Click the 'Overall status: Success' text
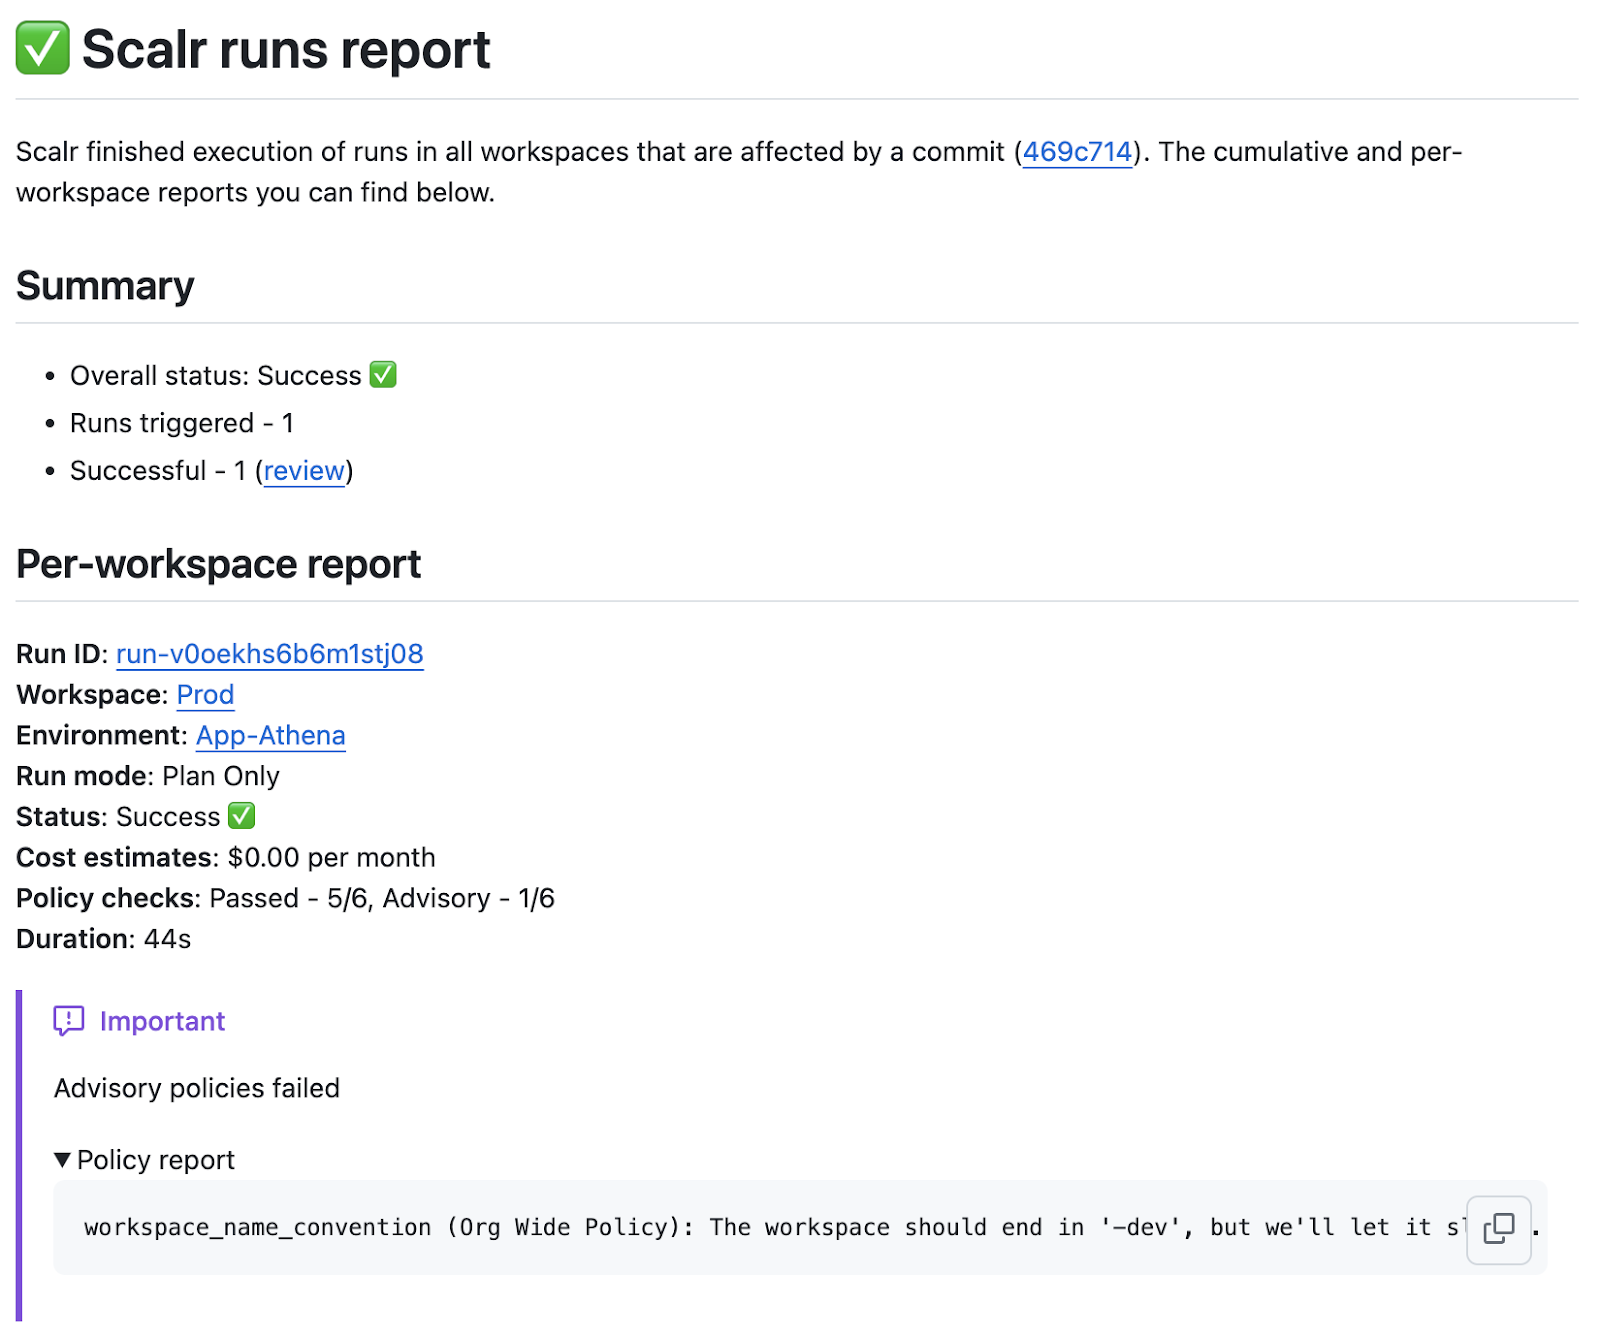Screen dimensions: 1600x1338 (x=215, y=376)
